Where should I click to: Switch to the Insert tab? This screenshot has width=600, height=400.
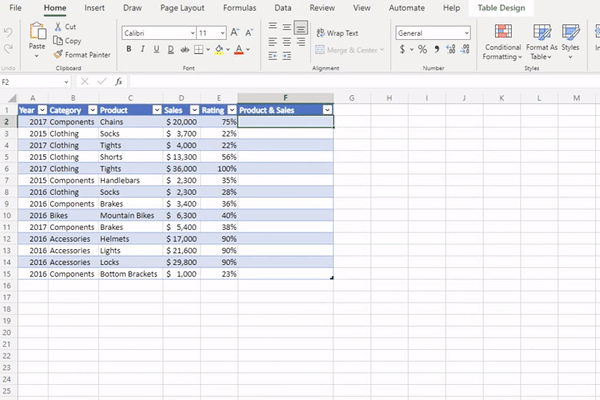pos(95,8)
